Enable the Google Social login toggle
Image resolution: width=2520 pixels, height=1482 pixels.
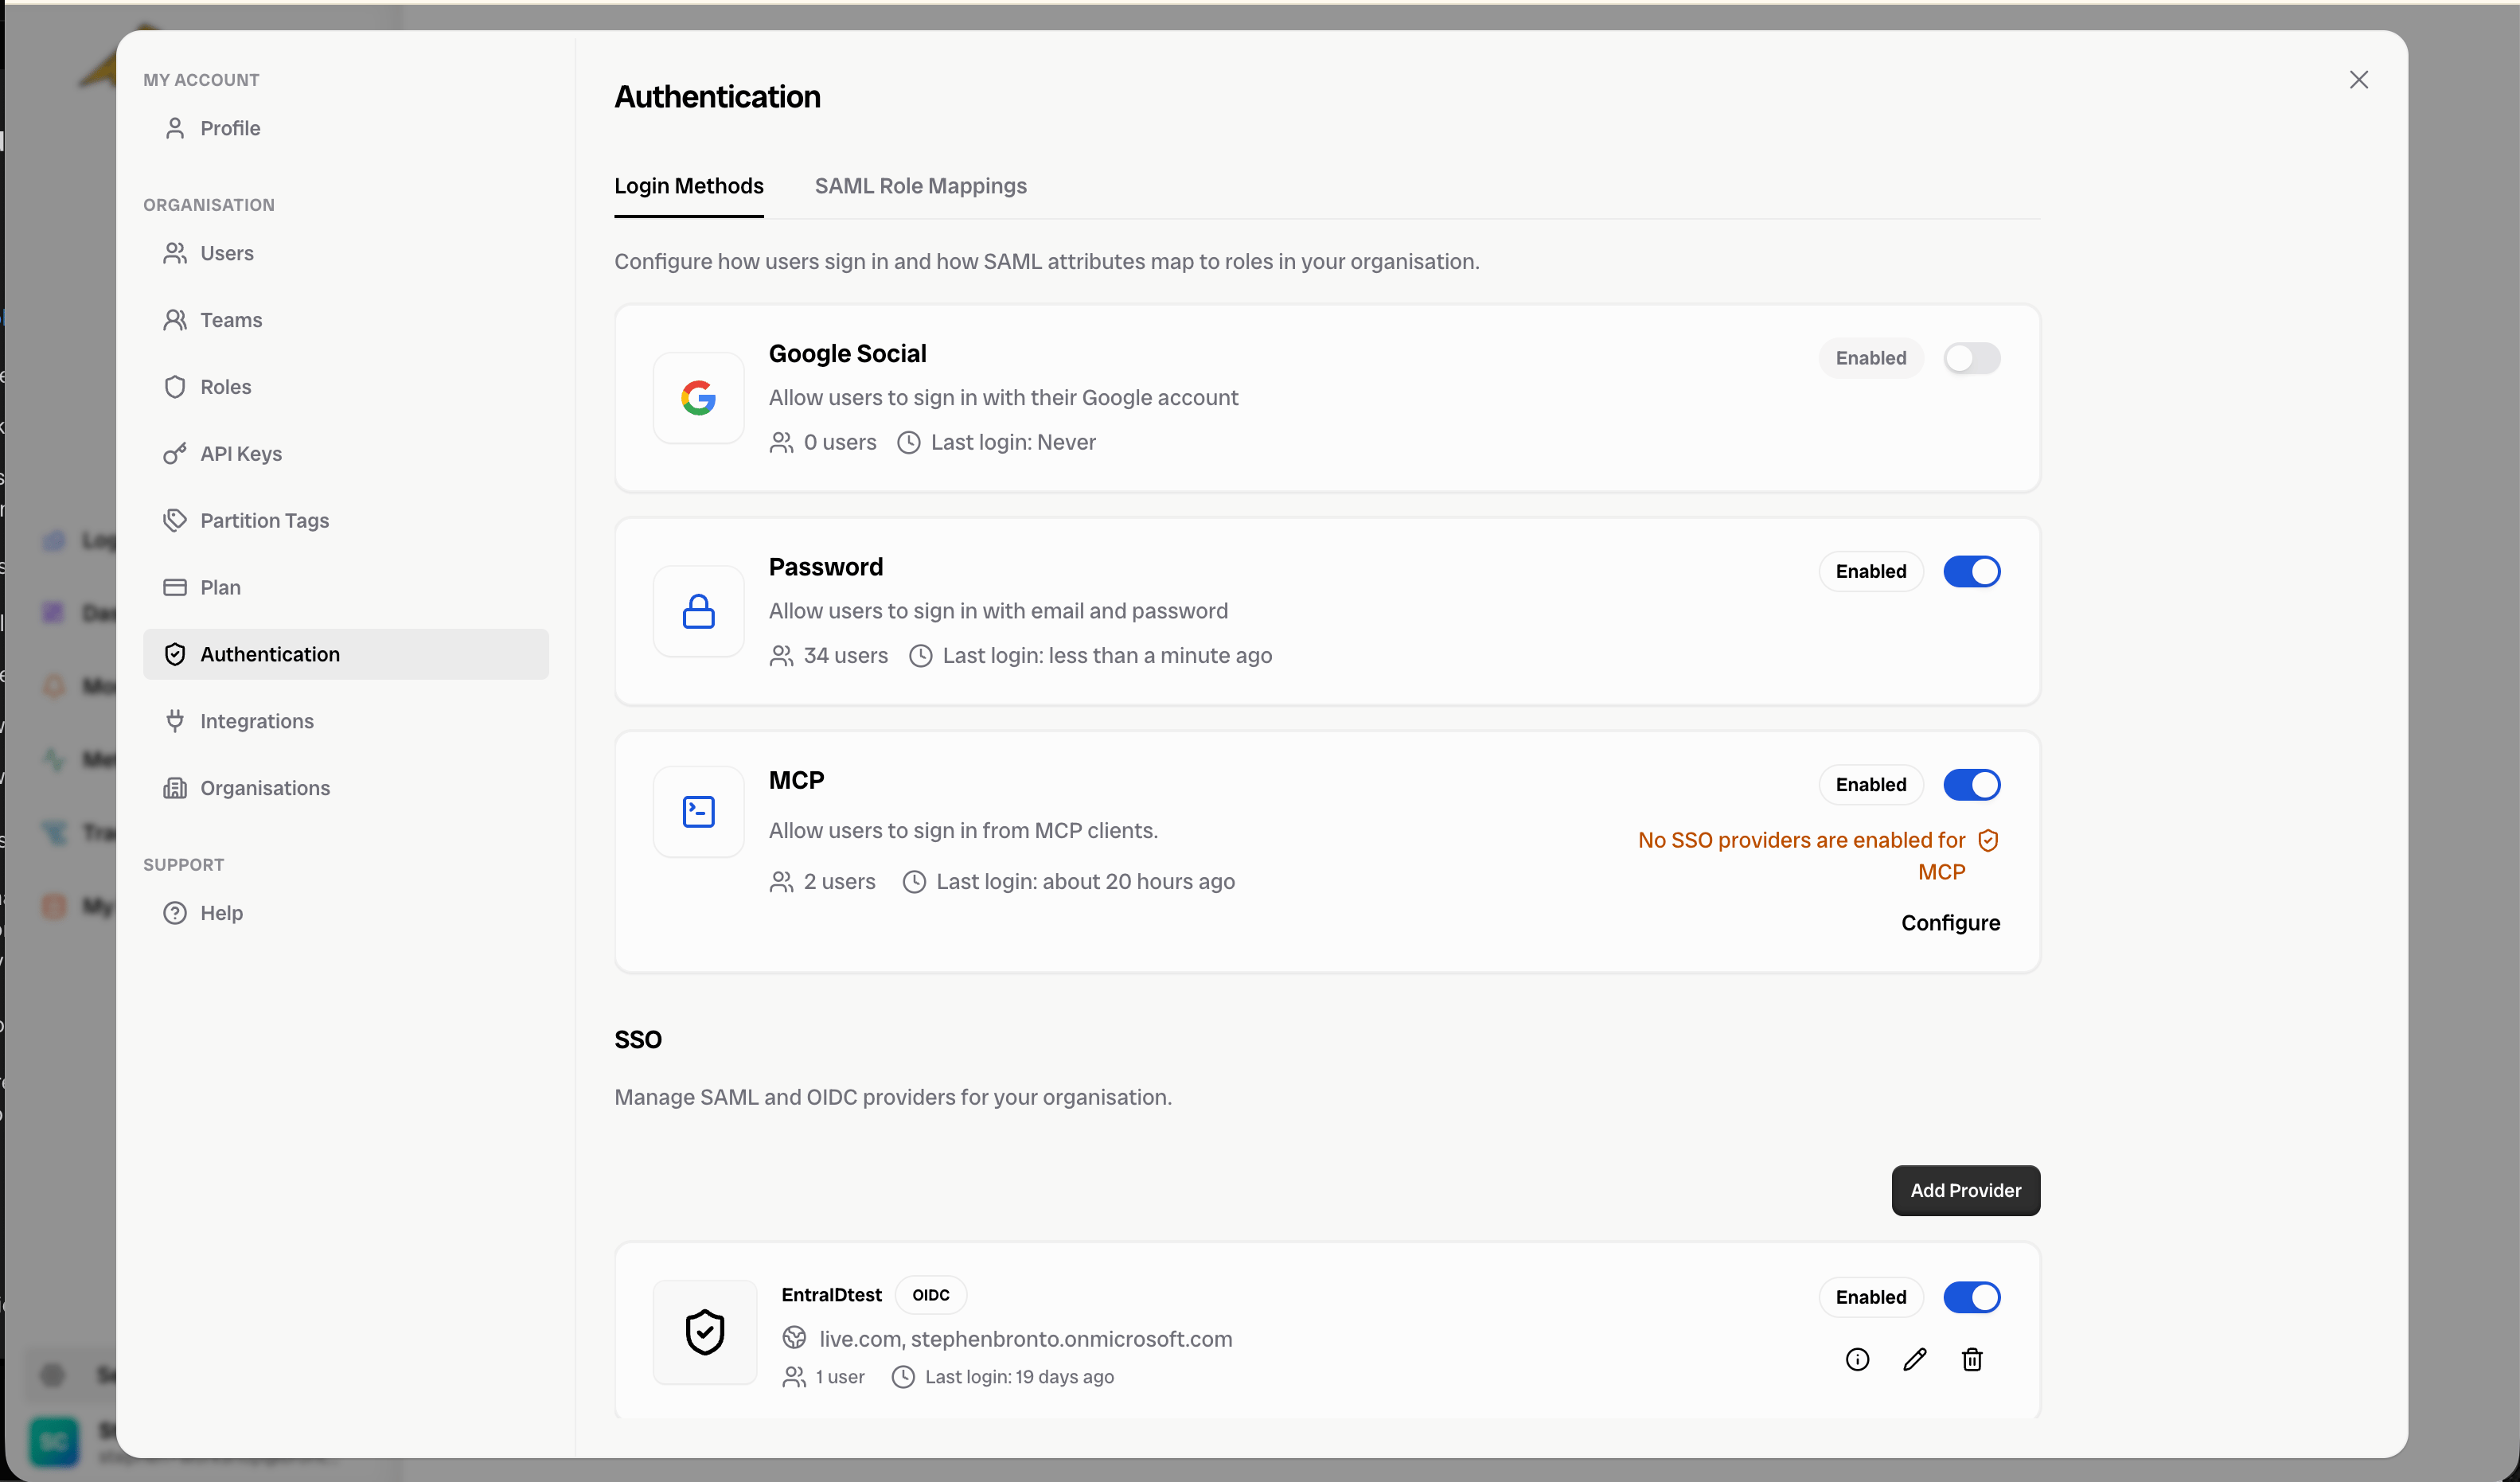click(x=1972, y=358)
